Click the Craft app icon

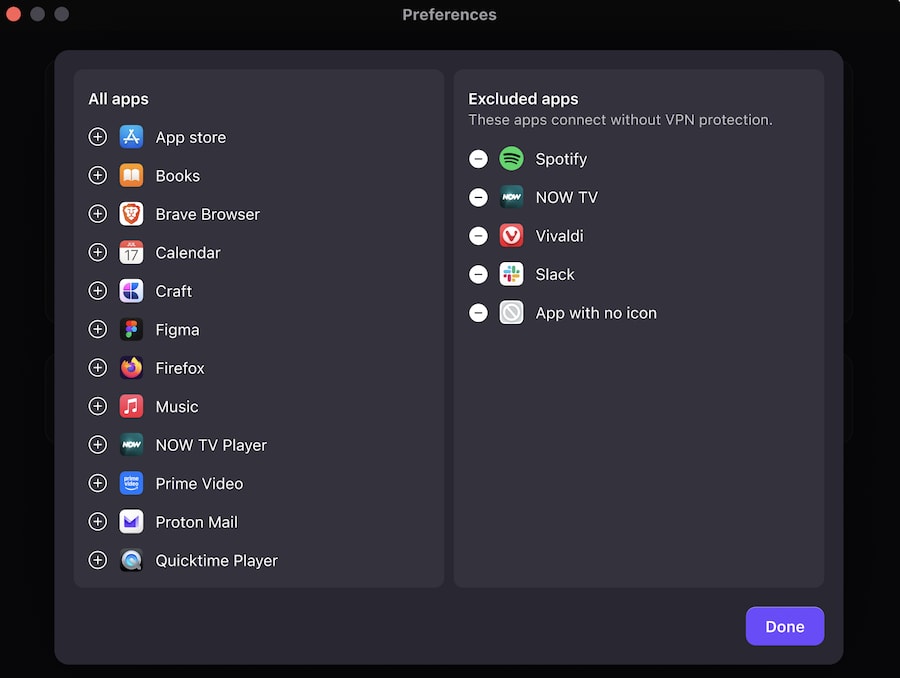pos(131,291)
